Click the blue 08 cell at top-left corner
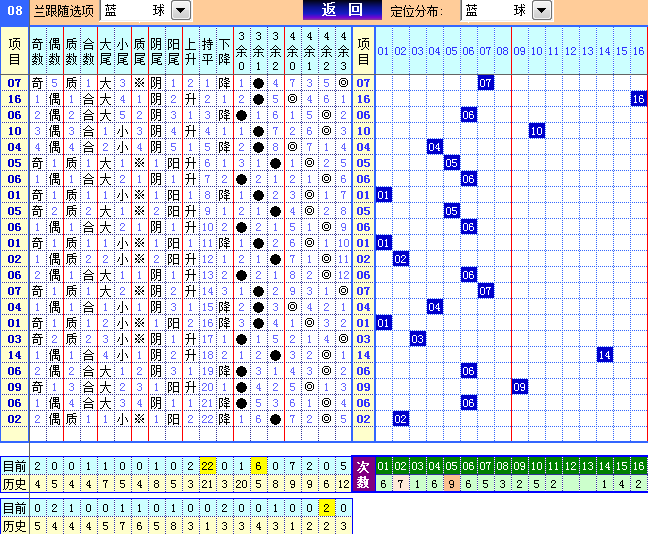Image resolution: width=648 pixels, height=534 pixels. [x=14, y=11]
